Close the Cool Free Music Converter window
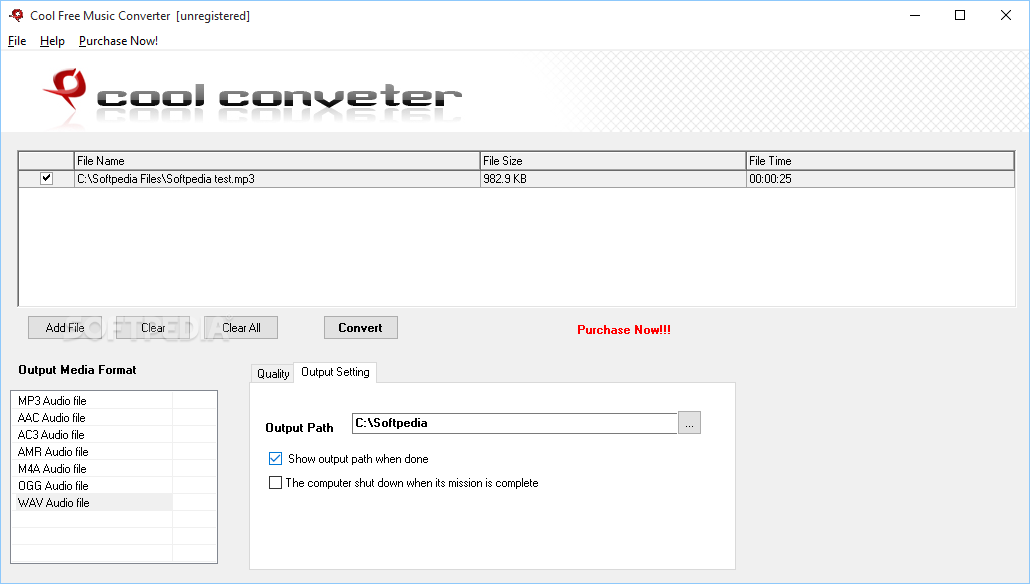The height and width of the screenshot is (584, 1030). 1006,15
